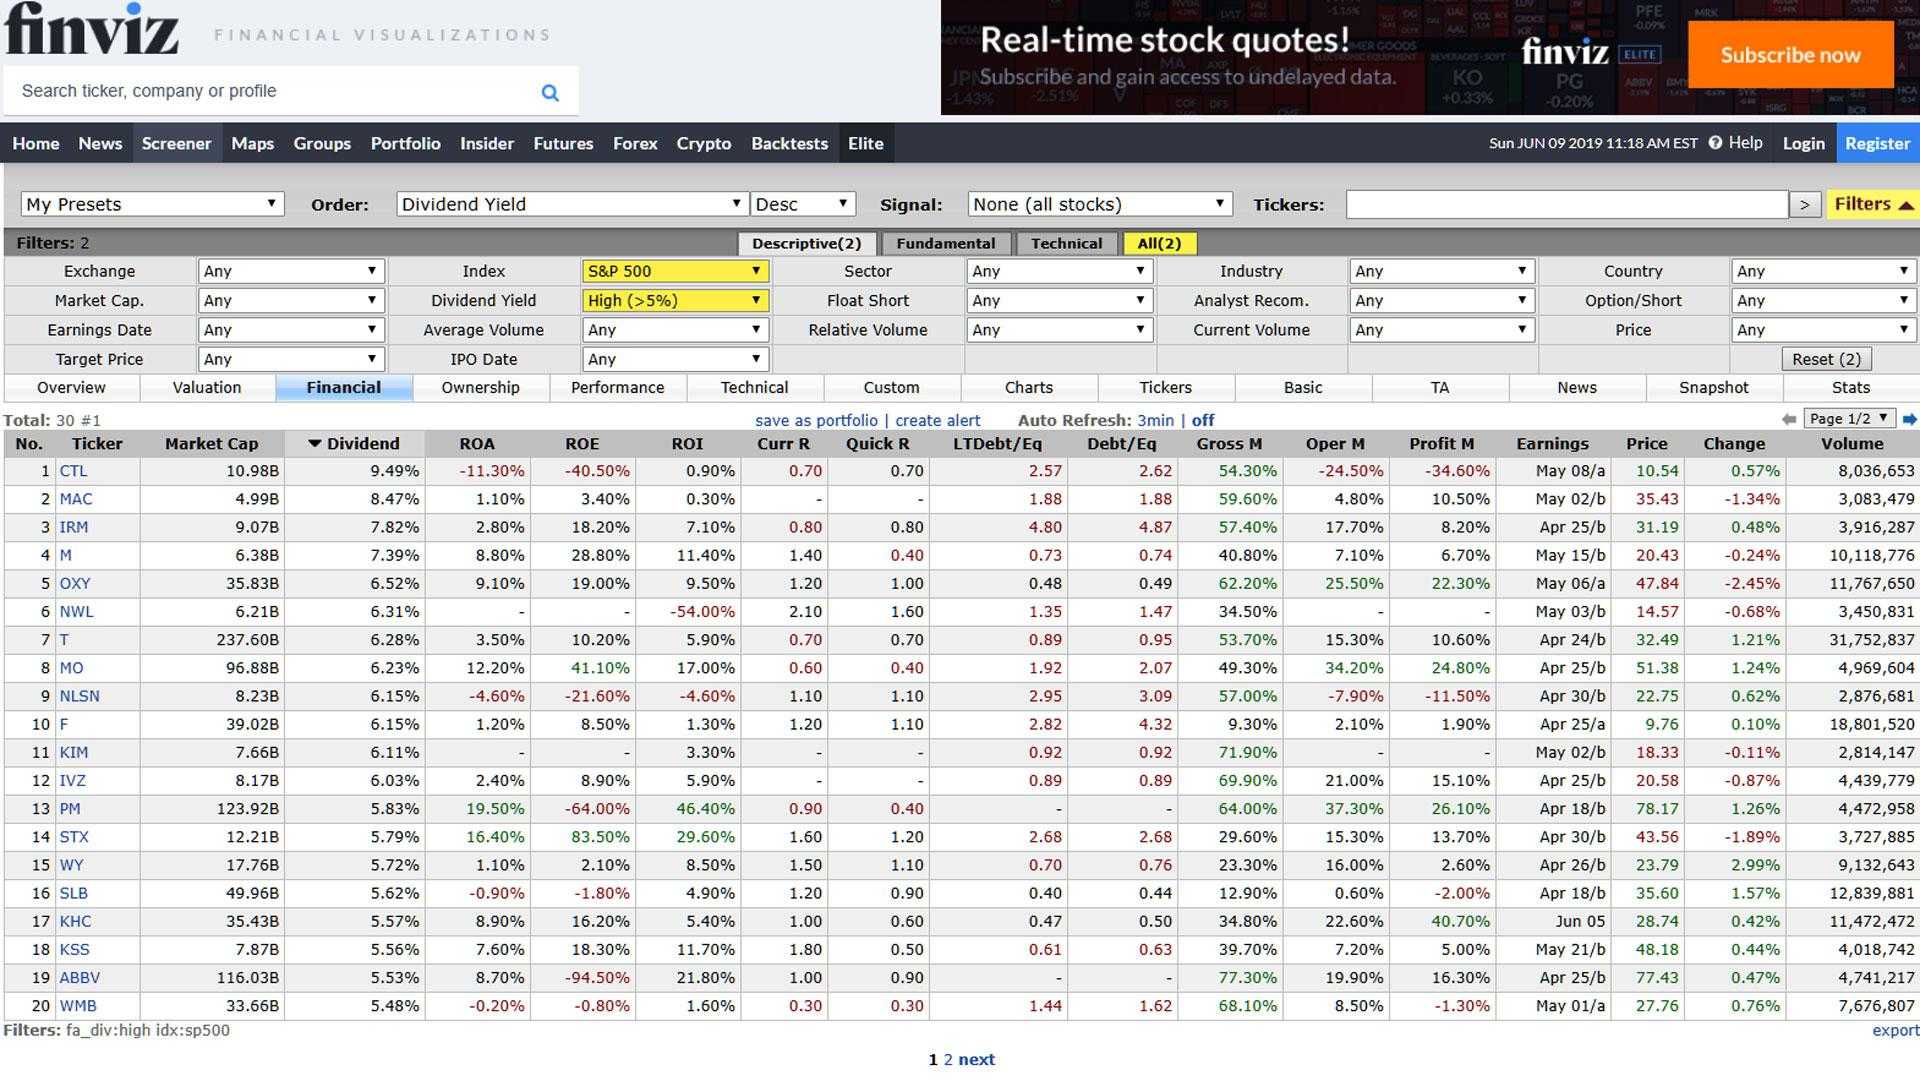This screenshot has height=1081, width=1920.
Task: Open the Dividend Yield filter dropdown
Action: pos(674,300)
